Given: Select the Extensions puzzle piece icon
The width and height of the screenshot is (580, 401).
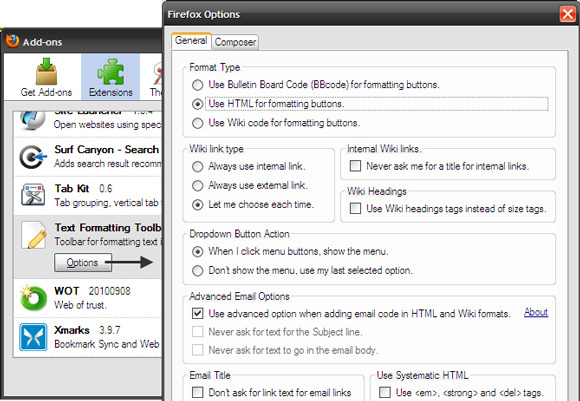Looking at the screenshot, I should click(111, 71).
